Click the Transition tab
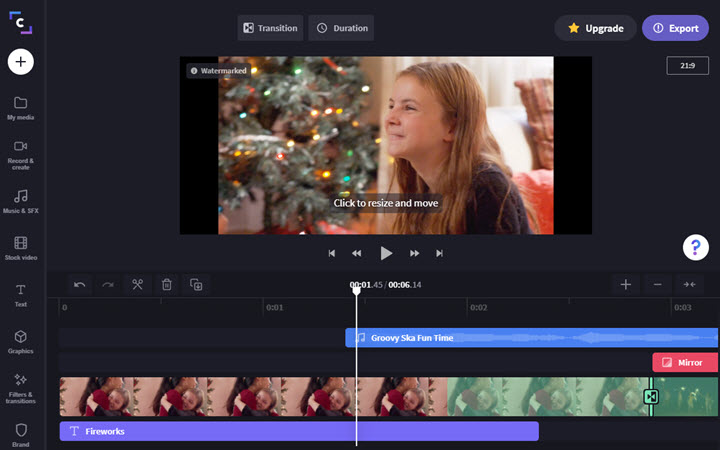This screenshot has height=450, width=720. [270, 28]
